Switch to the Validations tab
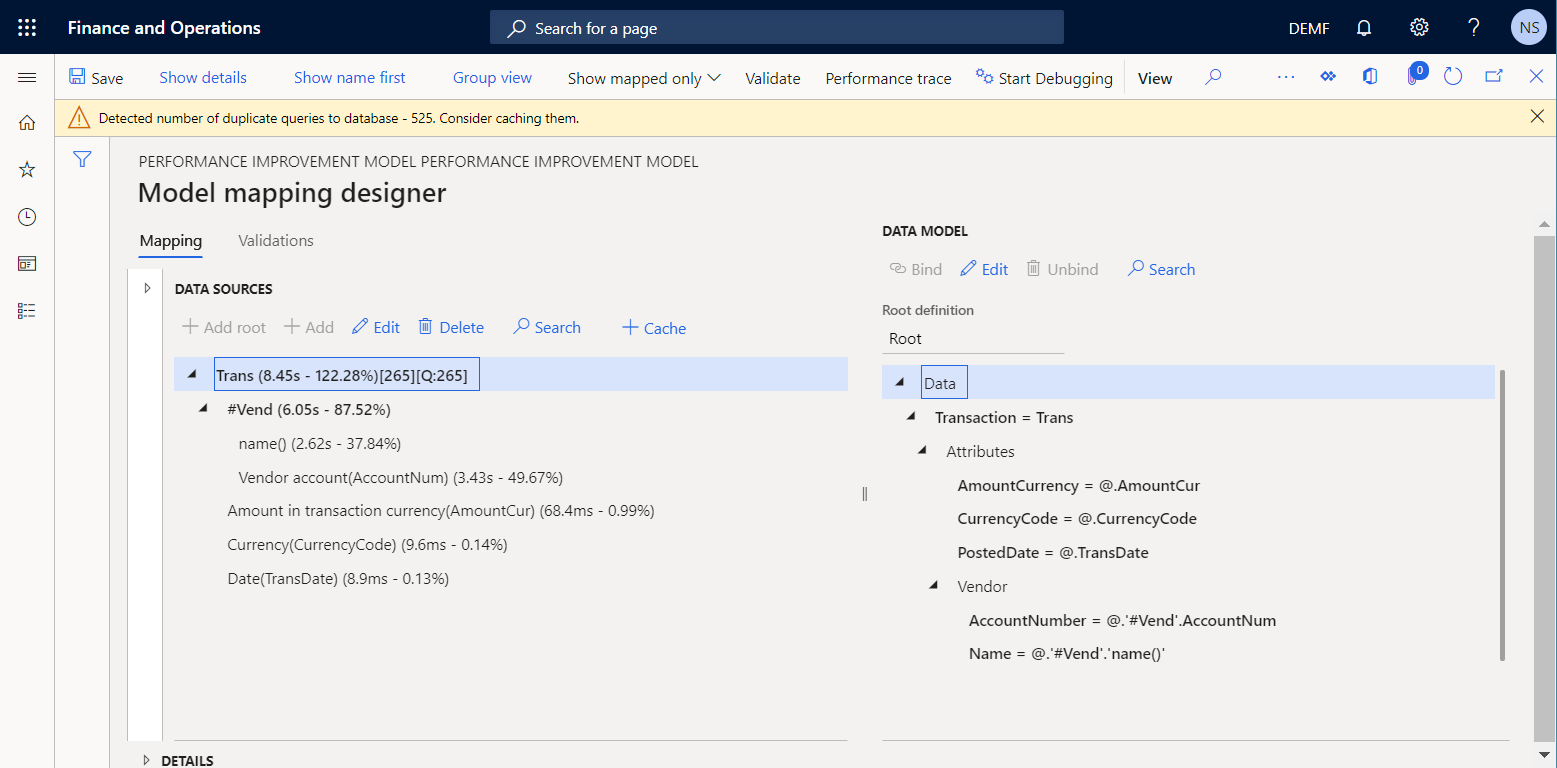Image resolution: width=1557 pixels, height=768 pixels. pyautogui.click(x=275, y=240)
